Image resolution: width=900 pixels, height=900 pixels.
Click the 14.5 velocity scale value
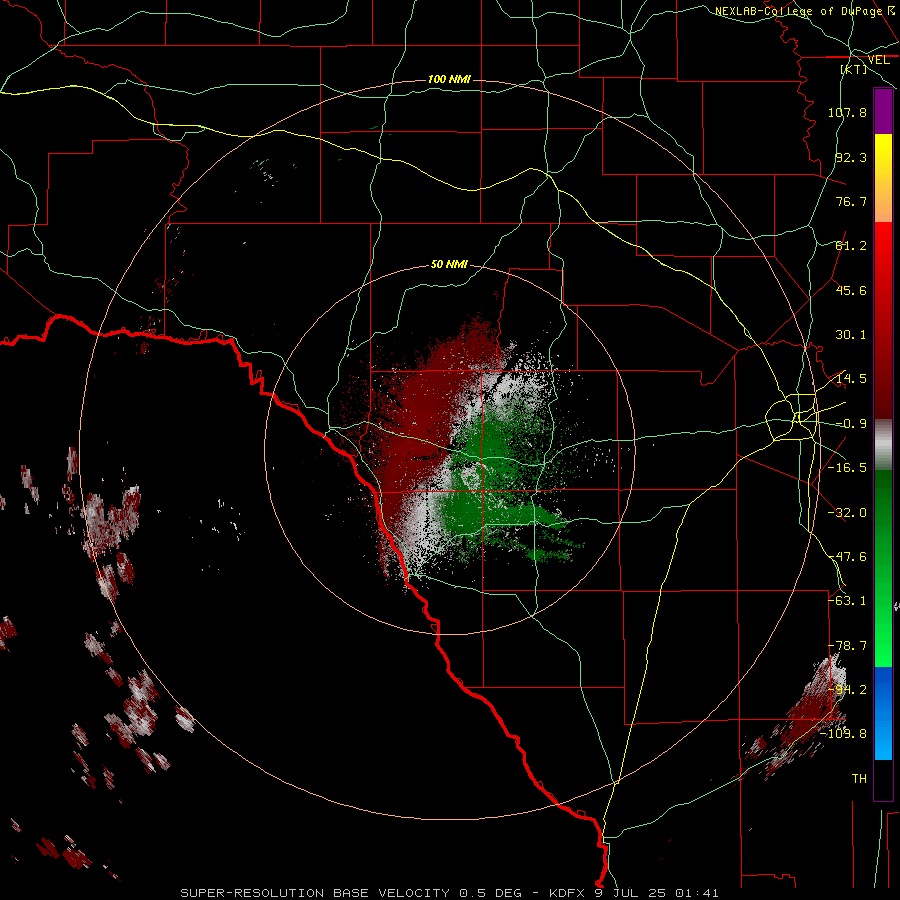pyautogui.click(x=851, y=379)
